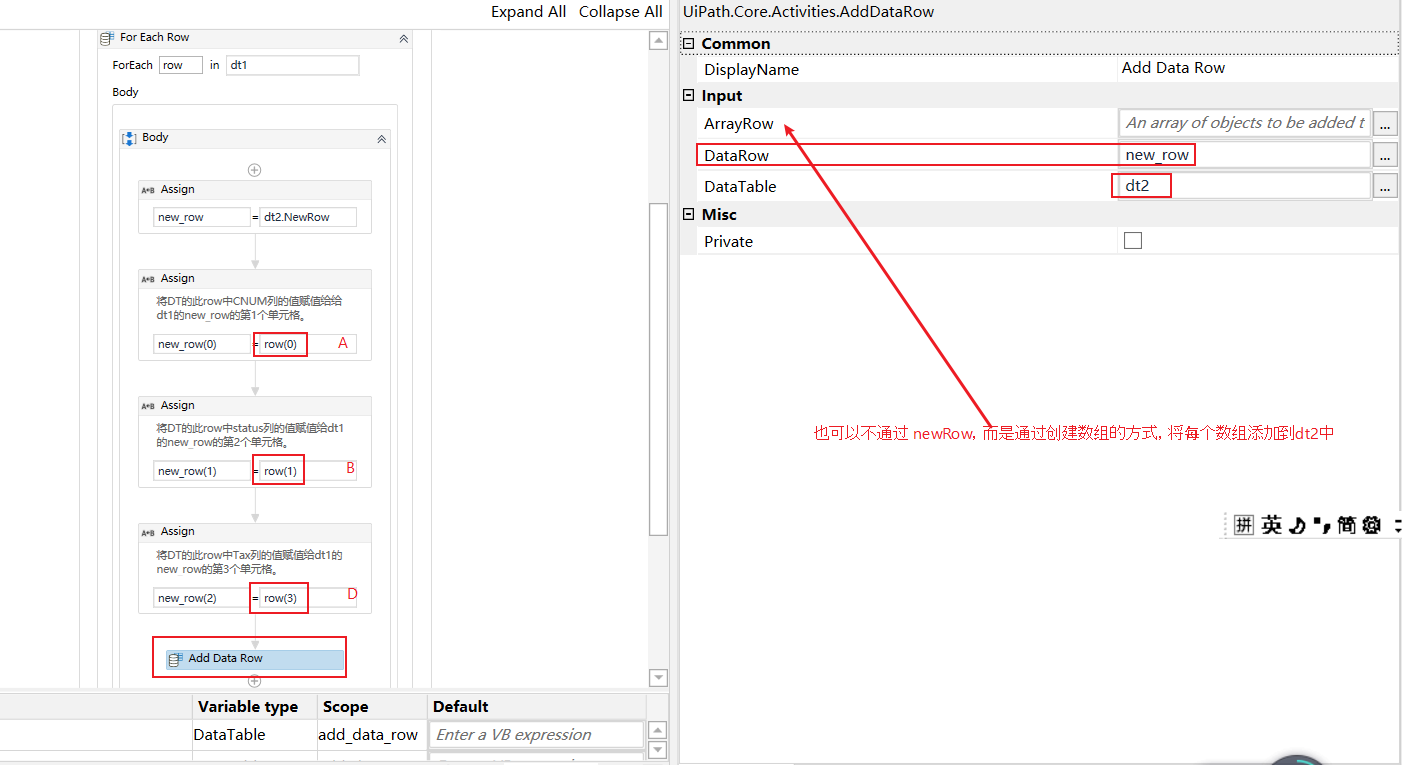
Task: Click the Body sequence header icon
Action: [130, 138]
